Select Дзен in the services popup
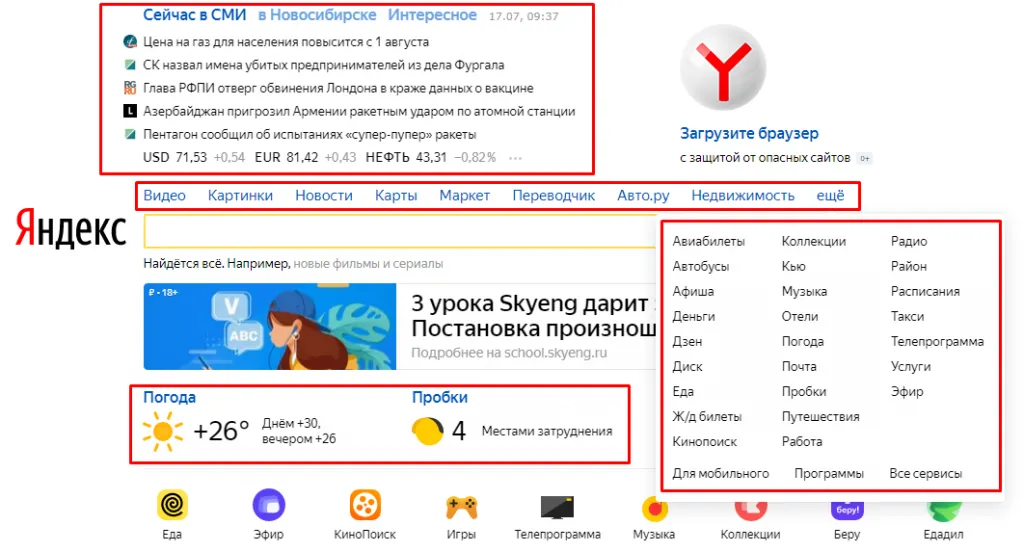This screenshot has width=1024, height=552. [x=687, y=342]
